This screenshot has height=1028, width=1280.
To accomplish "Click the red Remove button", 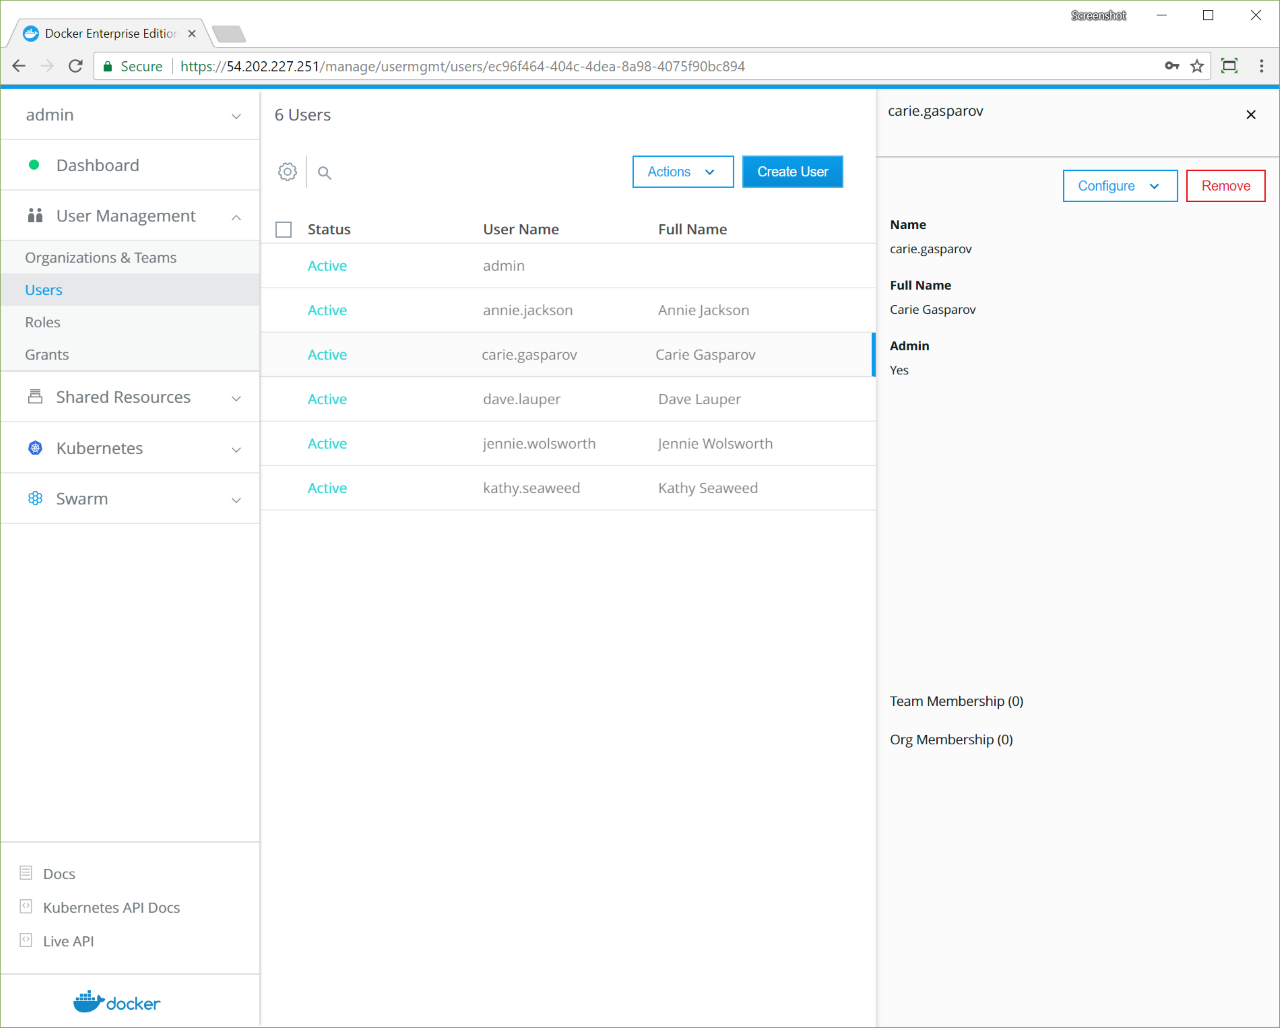I will pos(1225,186).
